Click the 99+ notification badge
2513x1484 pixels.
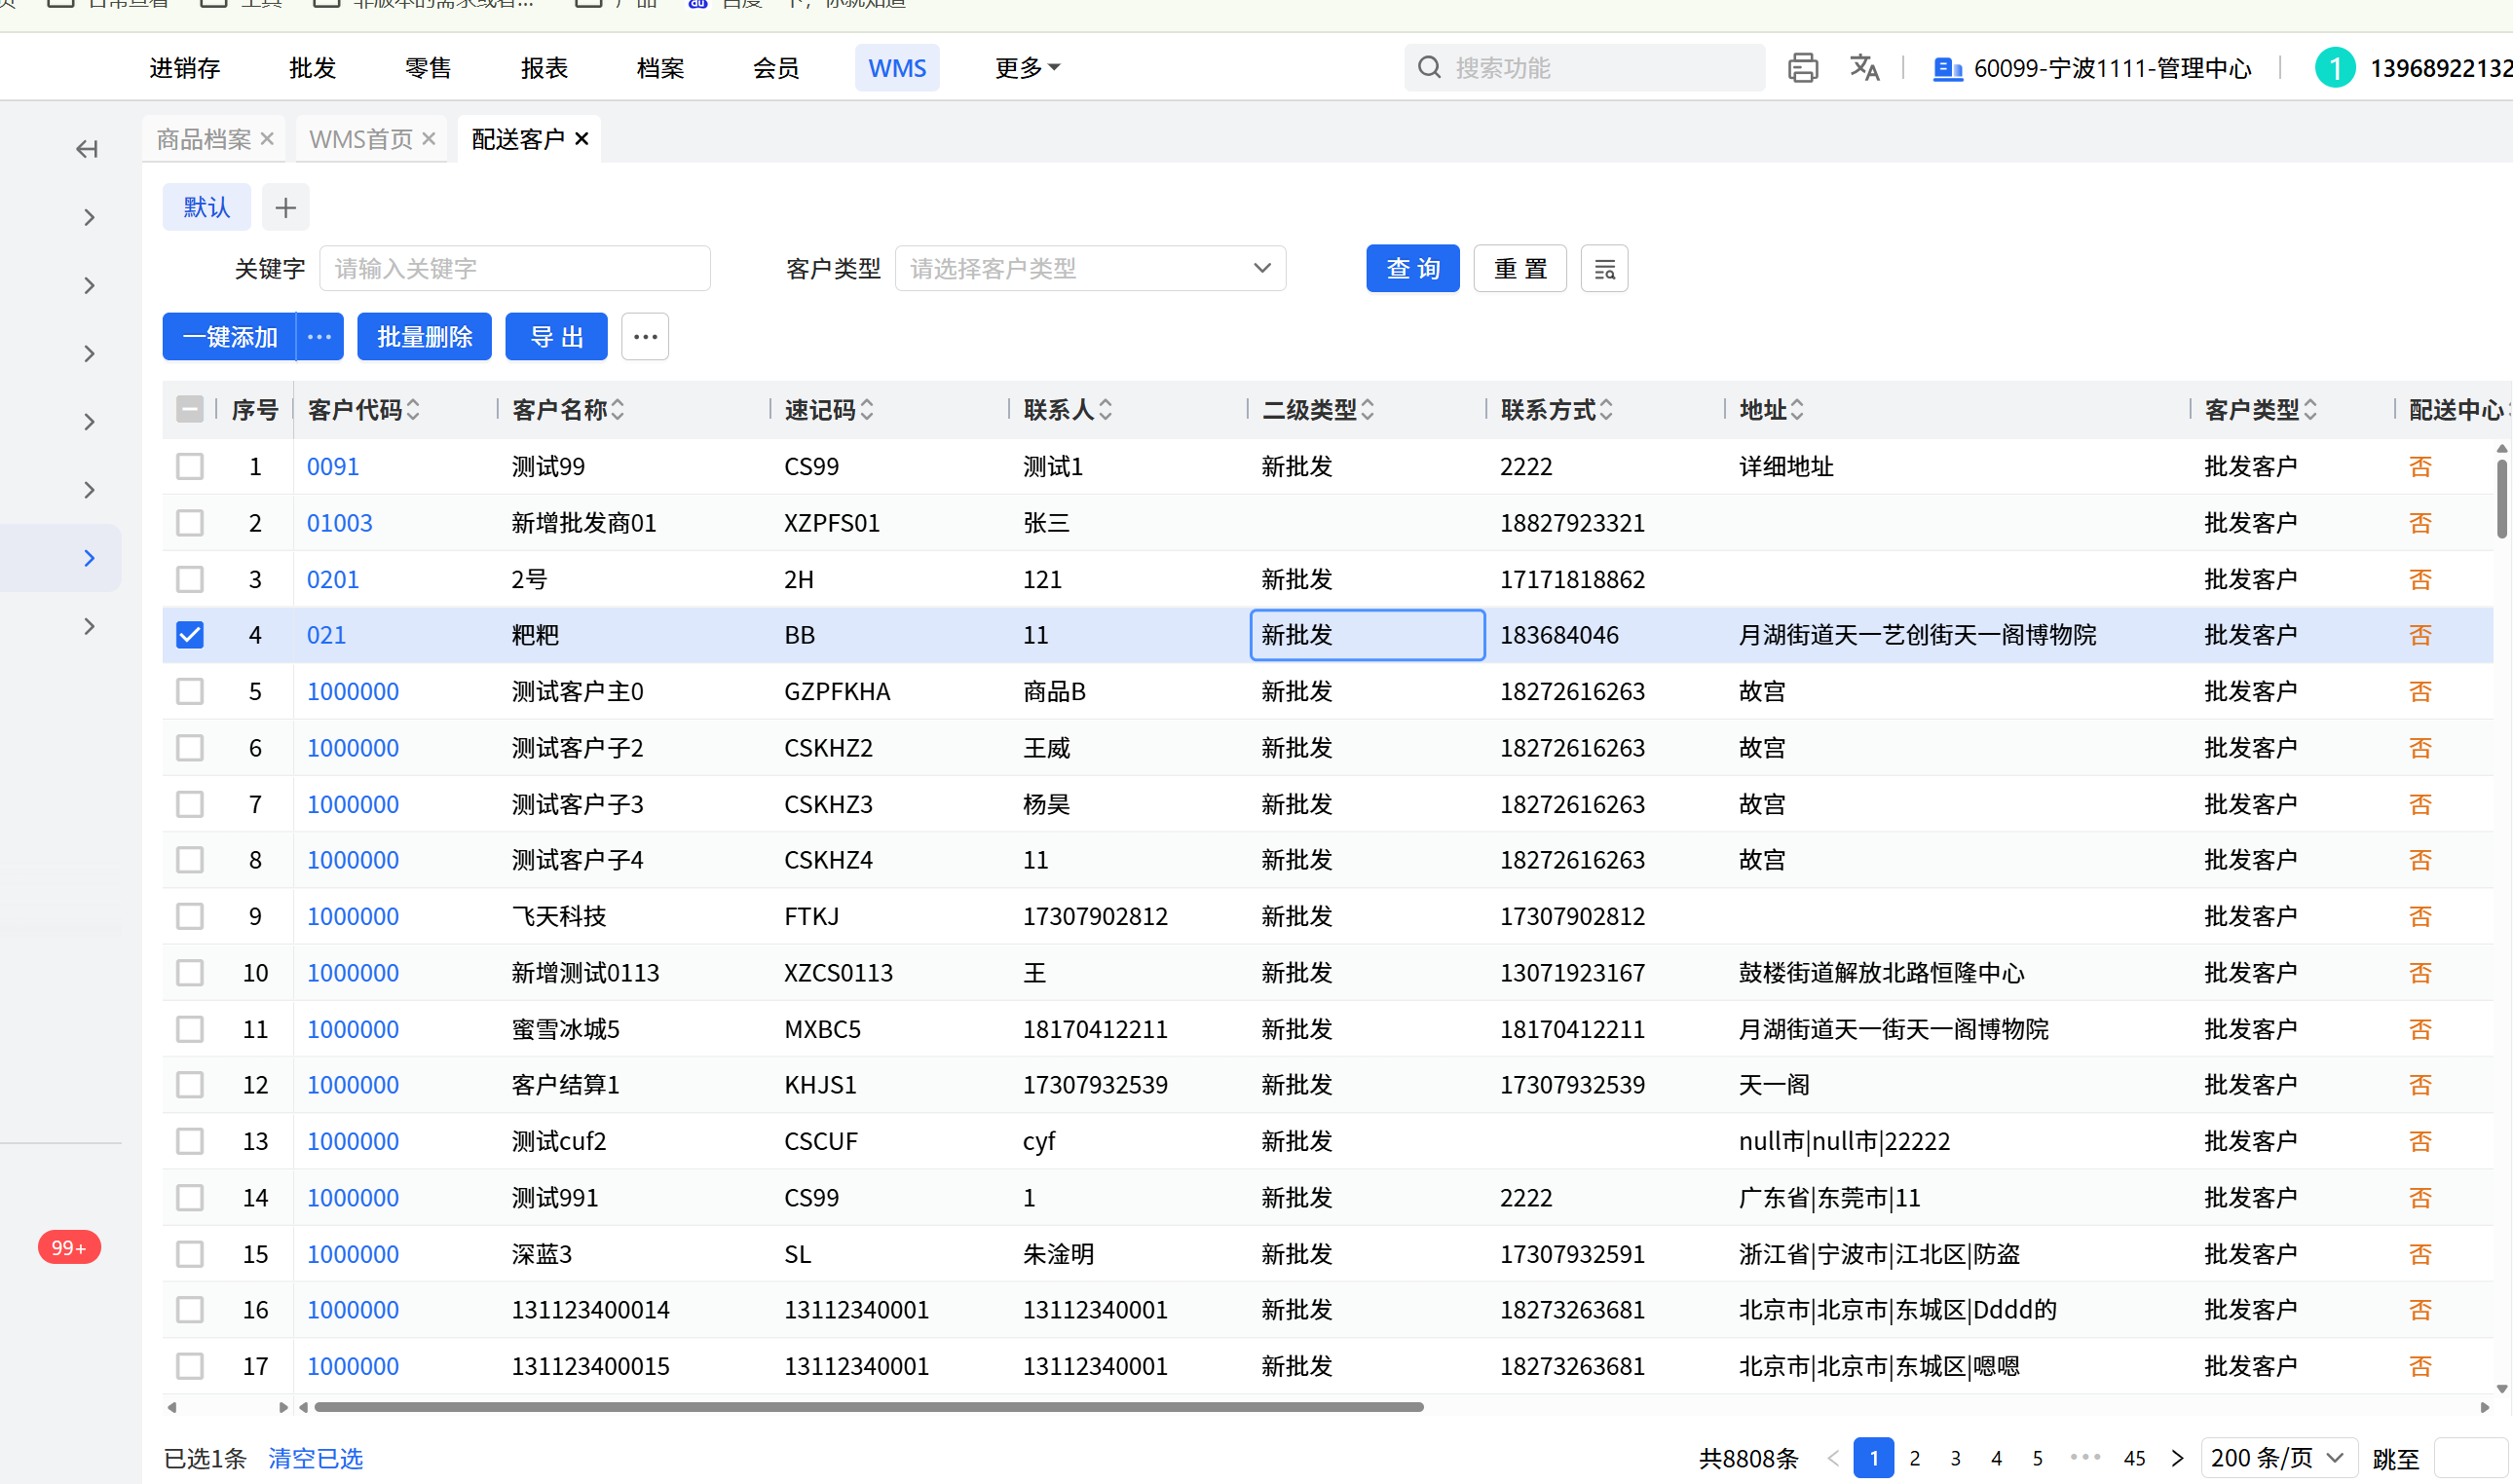click(69, 1247)
